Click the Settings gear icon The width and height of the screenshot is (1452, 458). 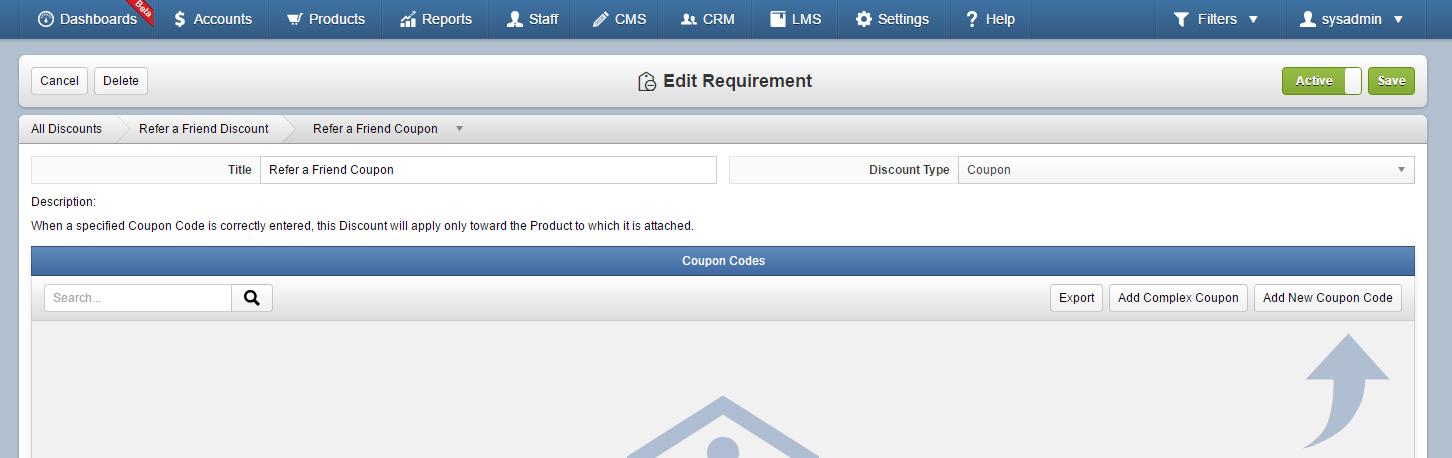pyautogui.click(x=864, y=19)
